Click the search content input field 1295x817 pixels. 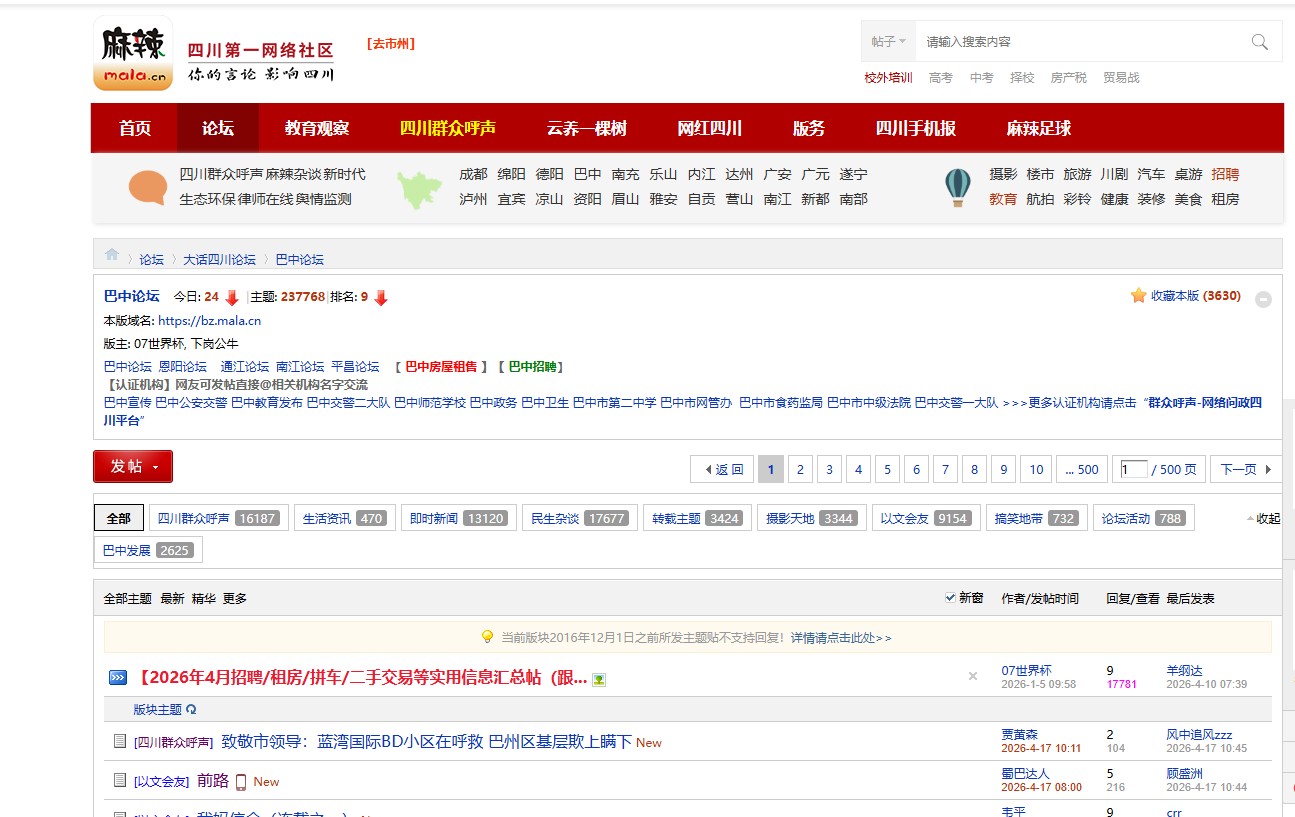[1080, 42]
